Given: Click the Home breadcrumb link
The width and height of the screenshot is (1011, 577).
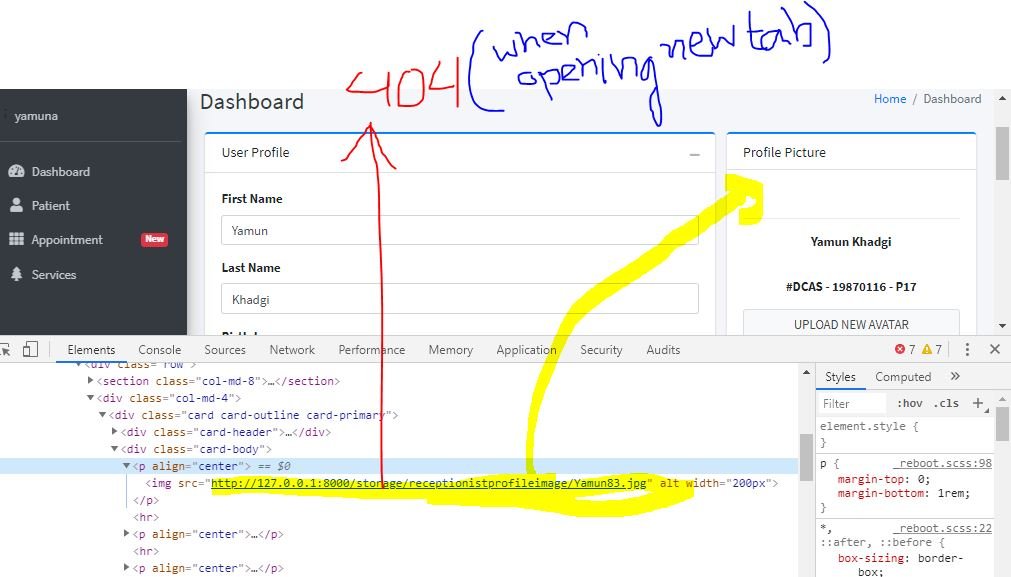Looking at the screenshot, I should pos(890,99).
